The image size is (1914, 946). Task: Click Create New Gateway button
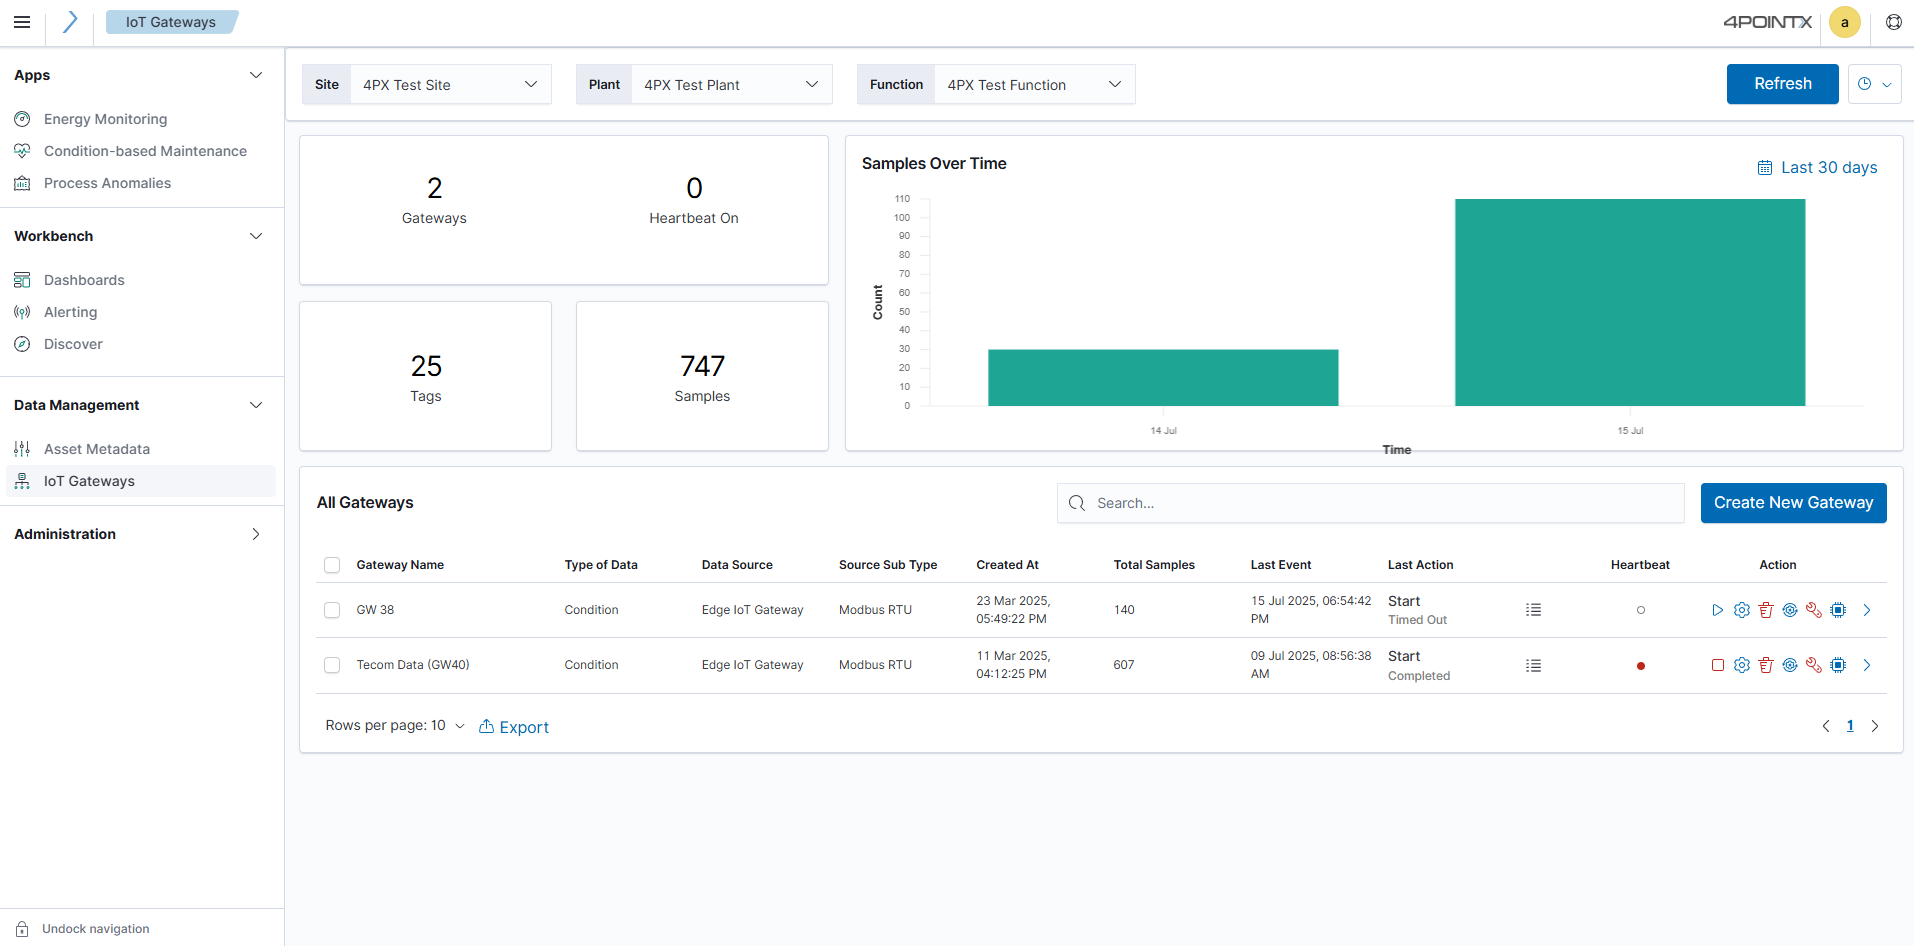(1793, 503)
